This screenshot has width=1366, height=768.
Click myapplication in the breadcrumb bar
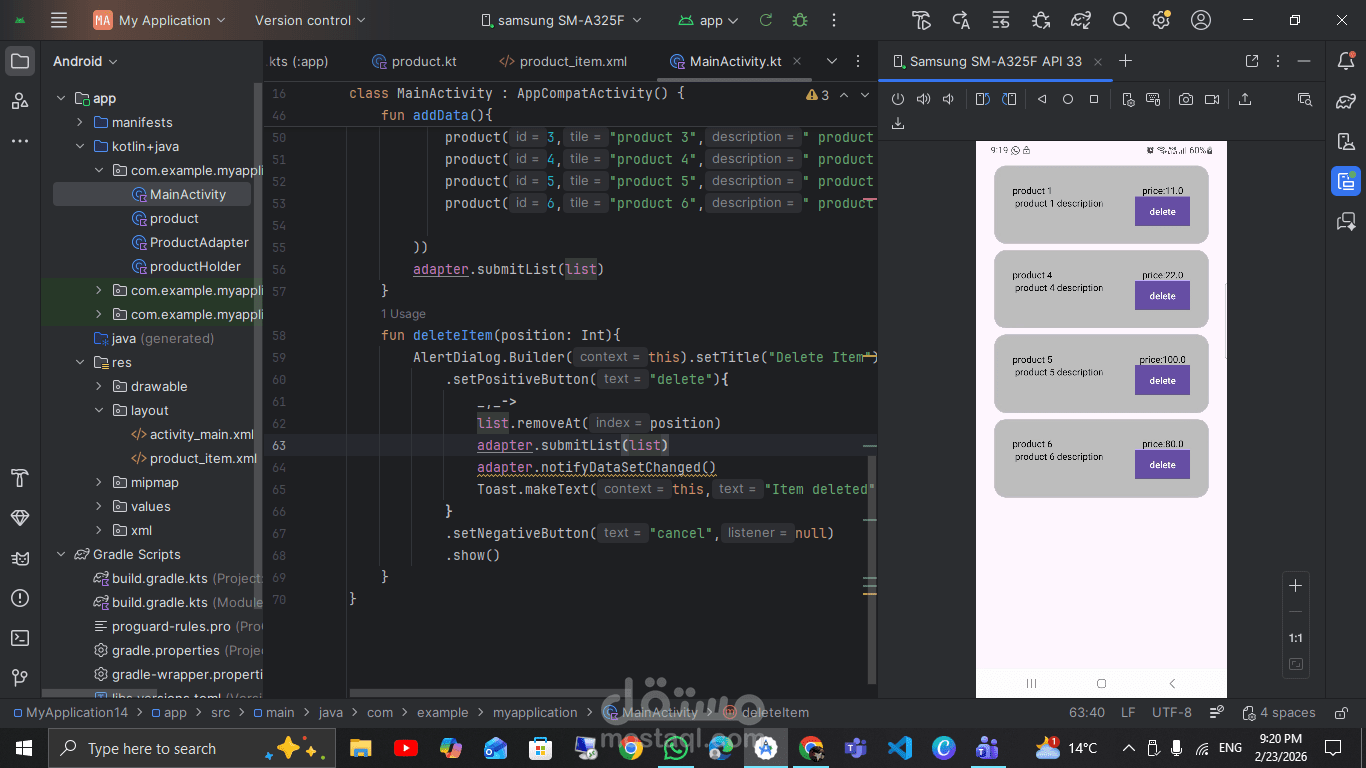[536, 712]
